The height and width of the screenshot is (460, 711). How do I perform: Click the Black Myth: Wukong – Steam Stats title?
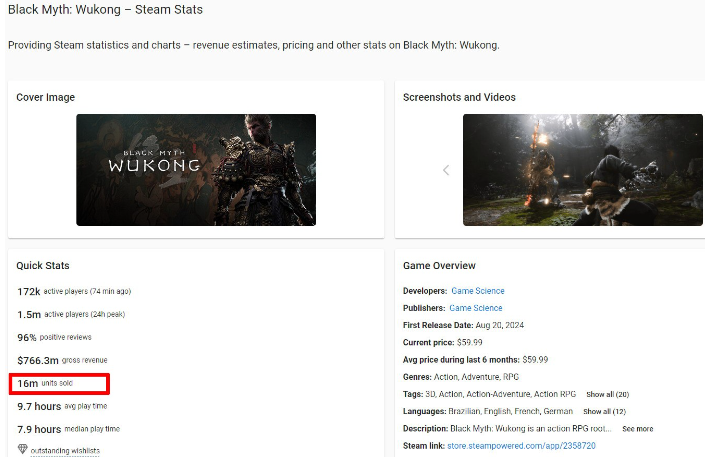pos(105,10)
